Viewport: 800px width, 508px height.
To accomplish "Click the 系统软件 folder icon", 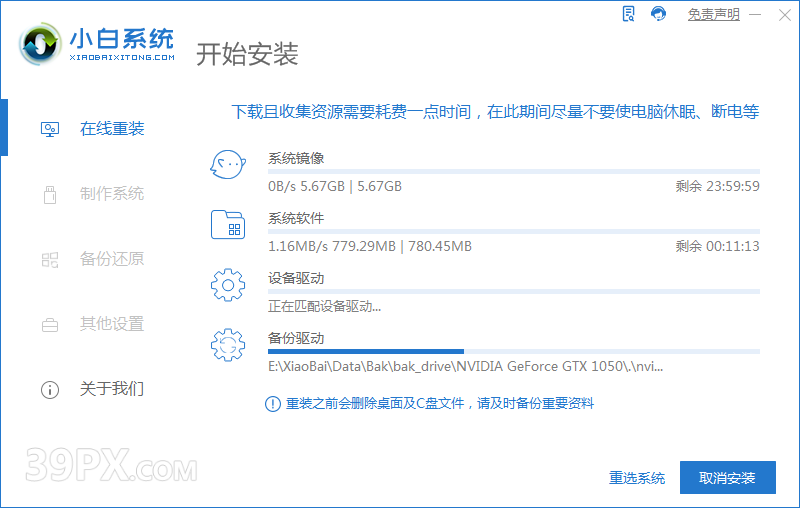I will pyautogui.click(x=227, y=224).
